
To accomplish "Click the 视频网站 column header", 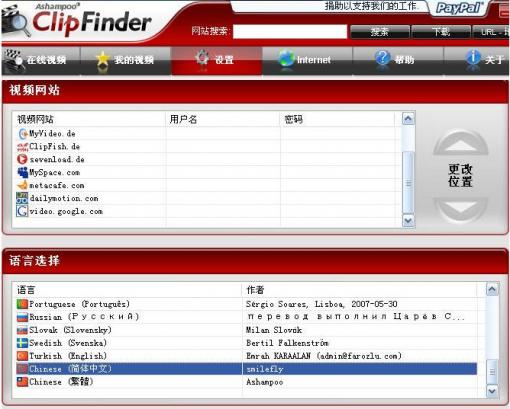I will tap(89, 119).
